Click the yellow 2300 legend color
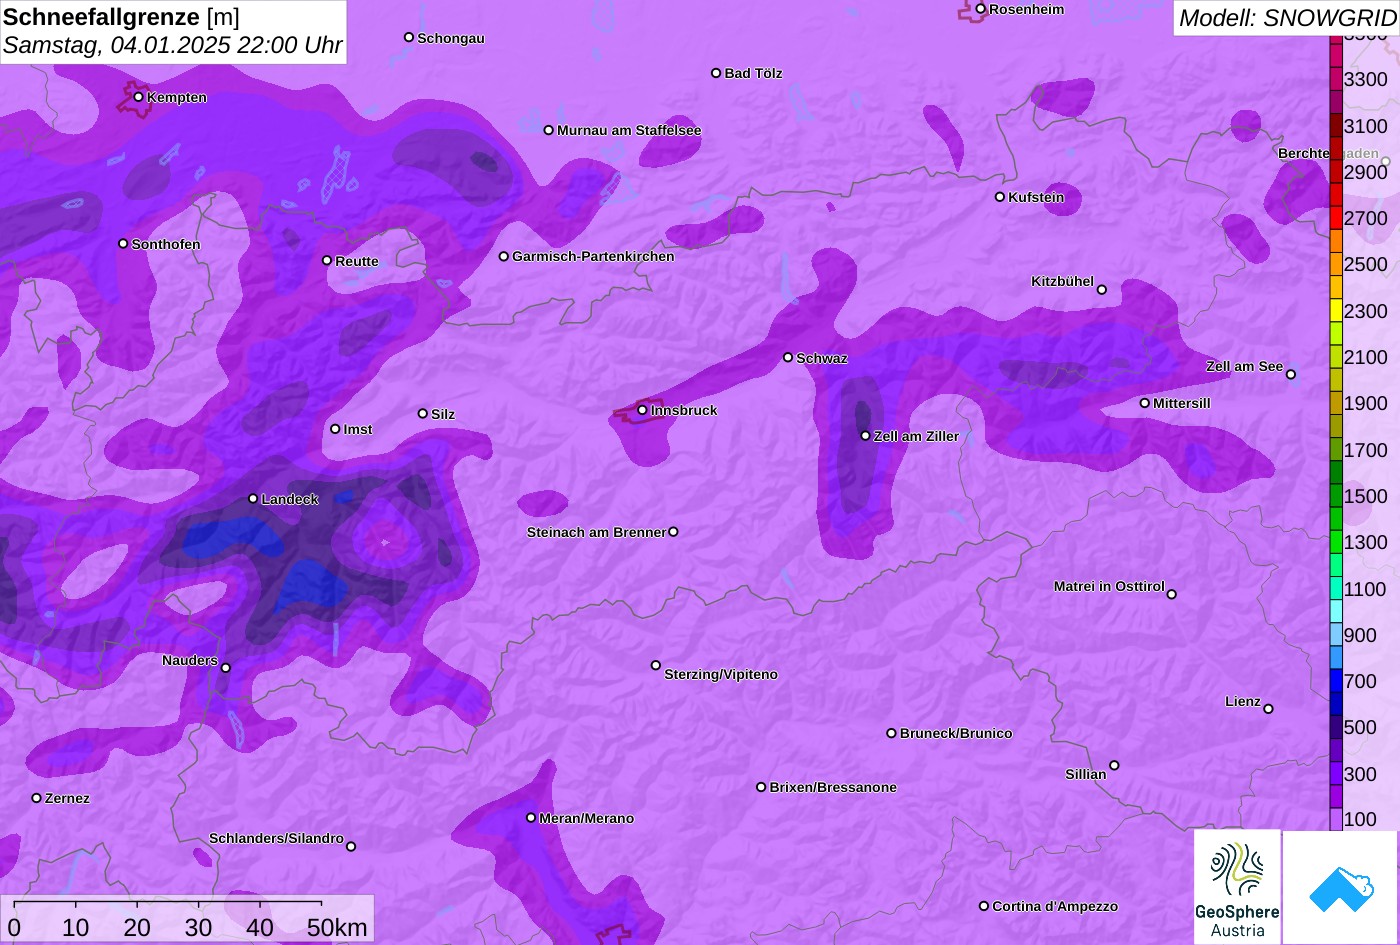This screenshot has height=945, width=1400. click(x=1336, y=311)
